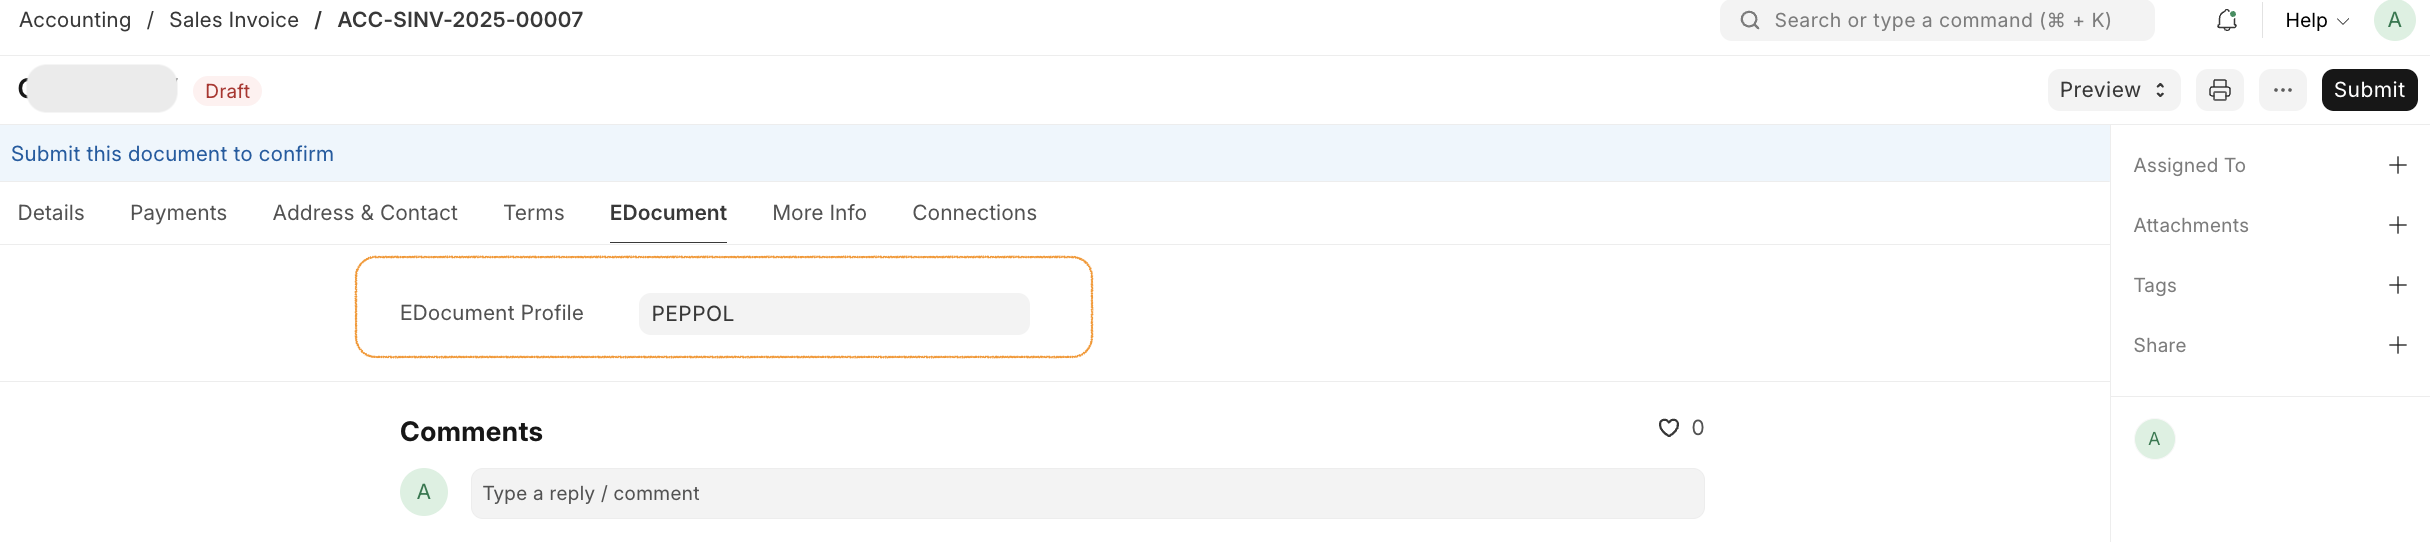Click the plus icon next to Share
This screenshot has width=2430, height=542.
[2397, 345]
